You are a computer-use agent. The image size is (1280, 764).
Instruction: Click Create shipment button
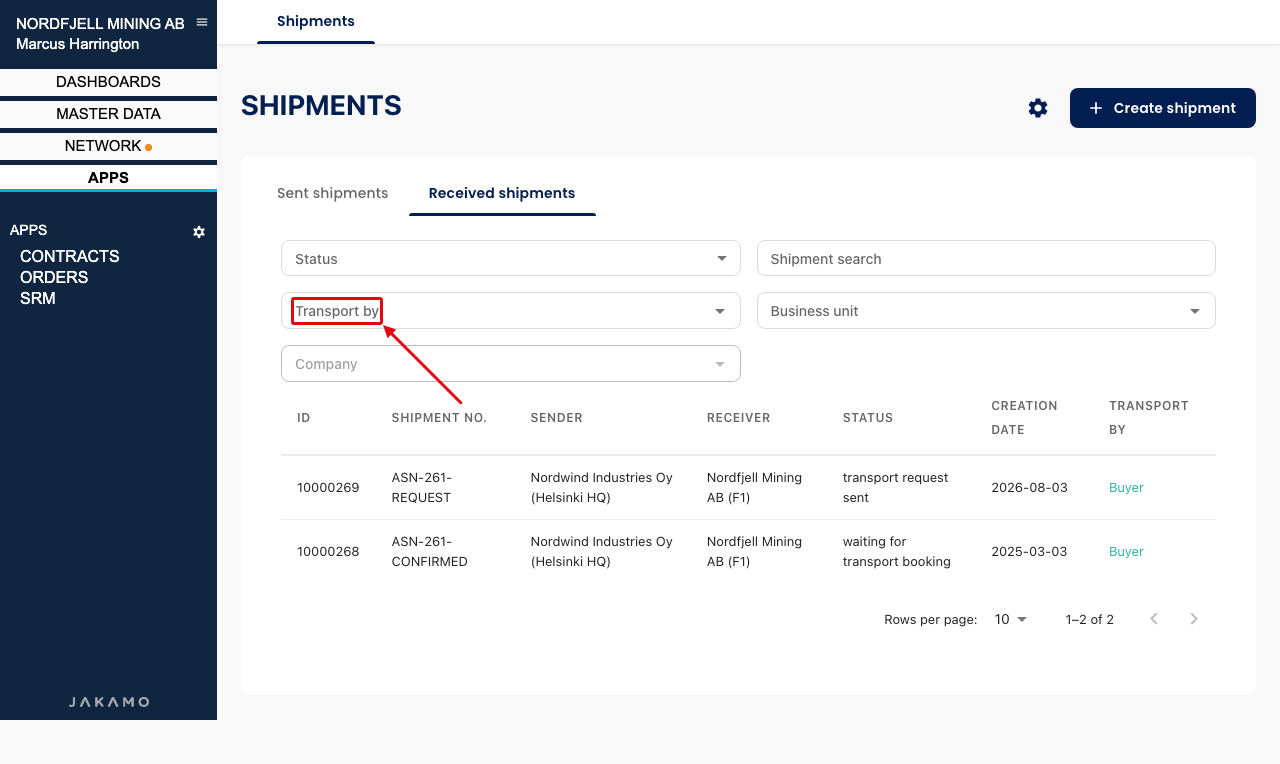pos(1163,108)
